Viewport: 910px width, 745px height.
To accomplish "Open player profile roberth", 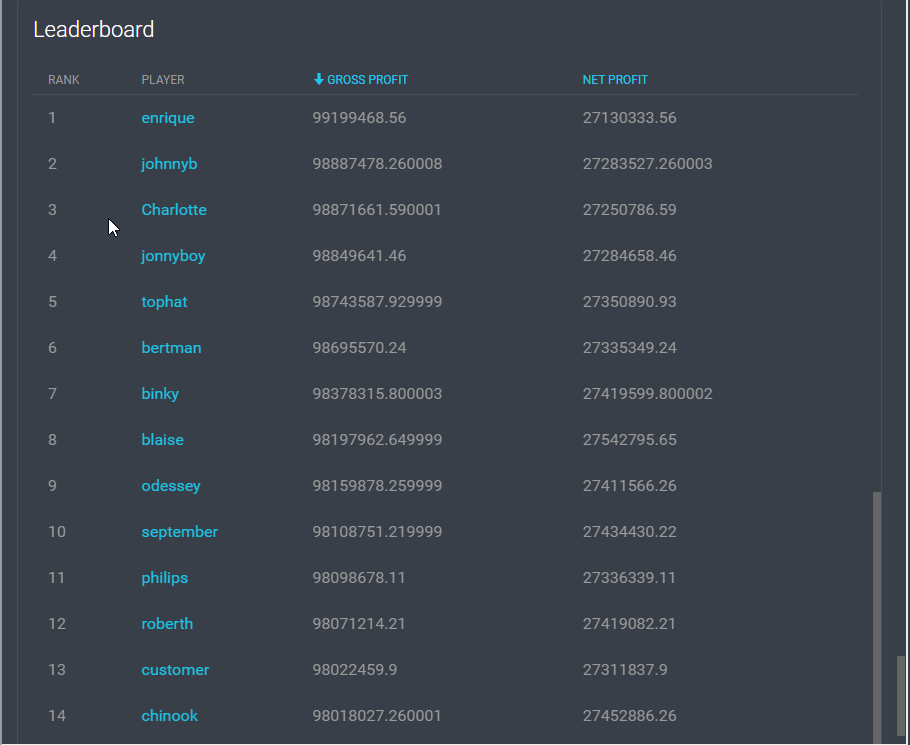I will click(x=167, y=624).
